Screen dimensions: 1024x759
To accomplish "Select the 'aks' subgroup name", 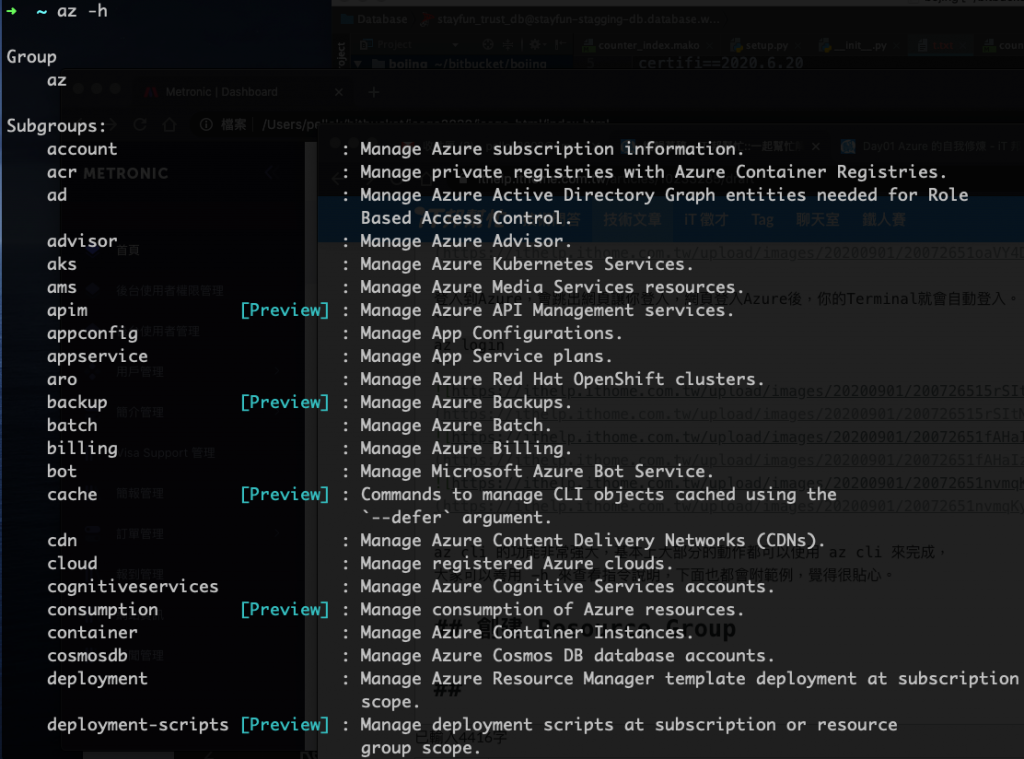I will [x=61, y=264].
